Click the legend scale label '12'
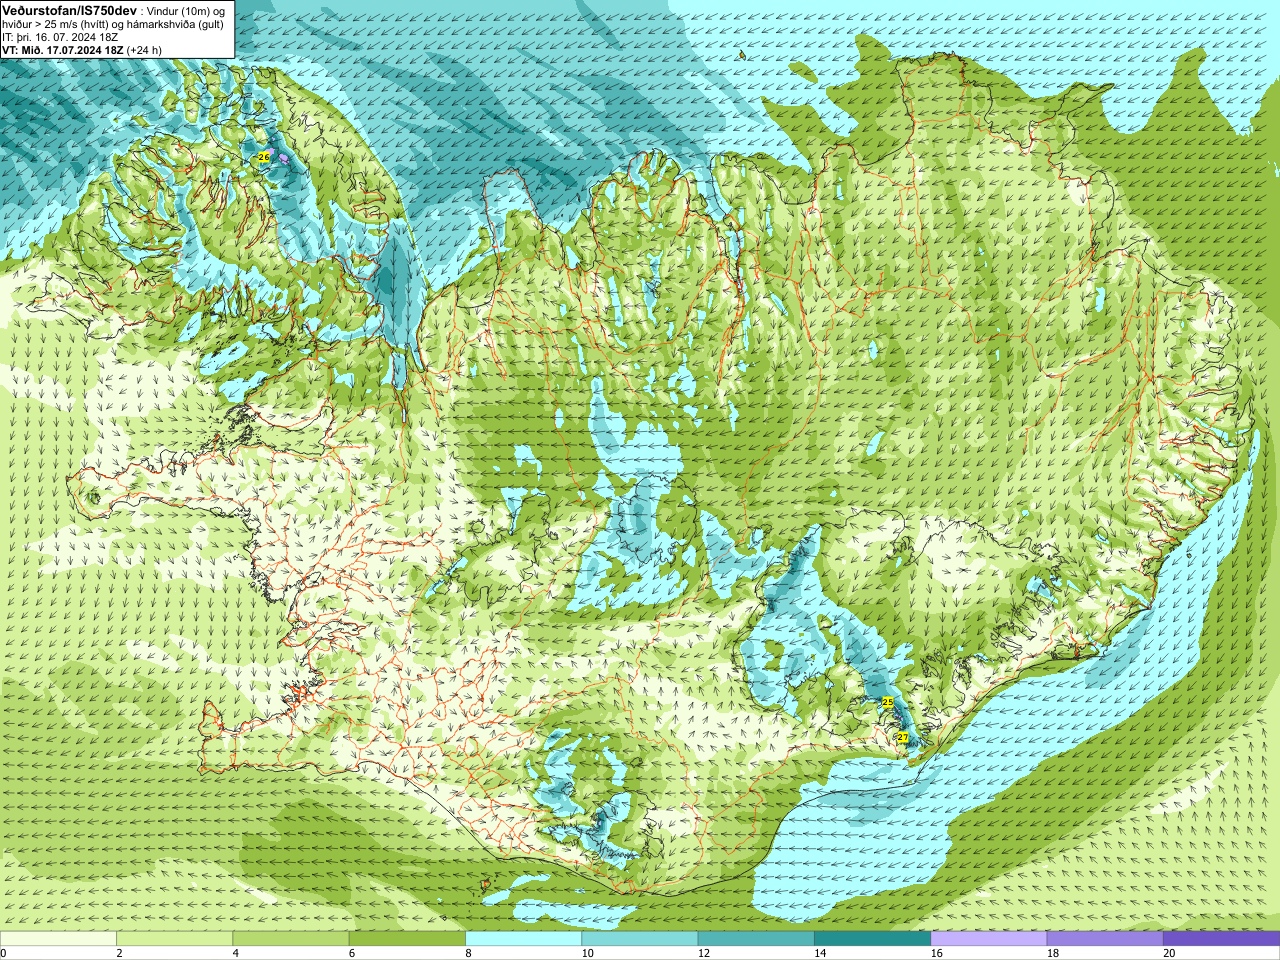The width and height of the screenshot is (1280, 960). click(703, 953)
